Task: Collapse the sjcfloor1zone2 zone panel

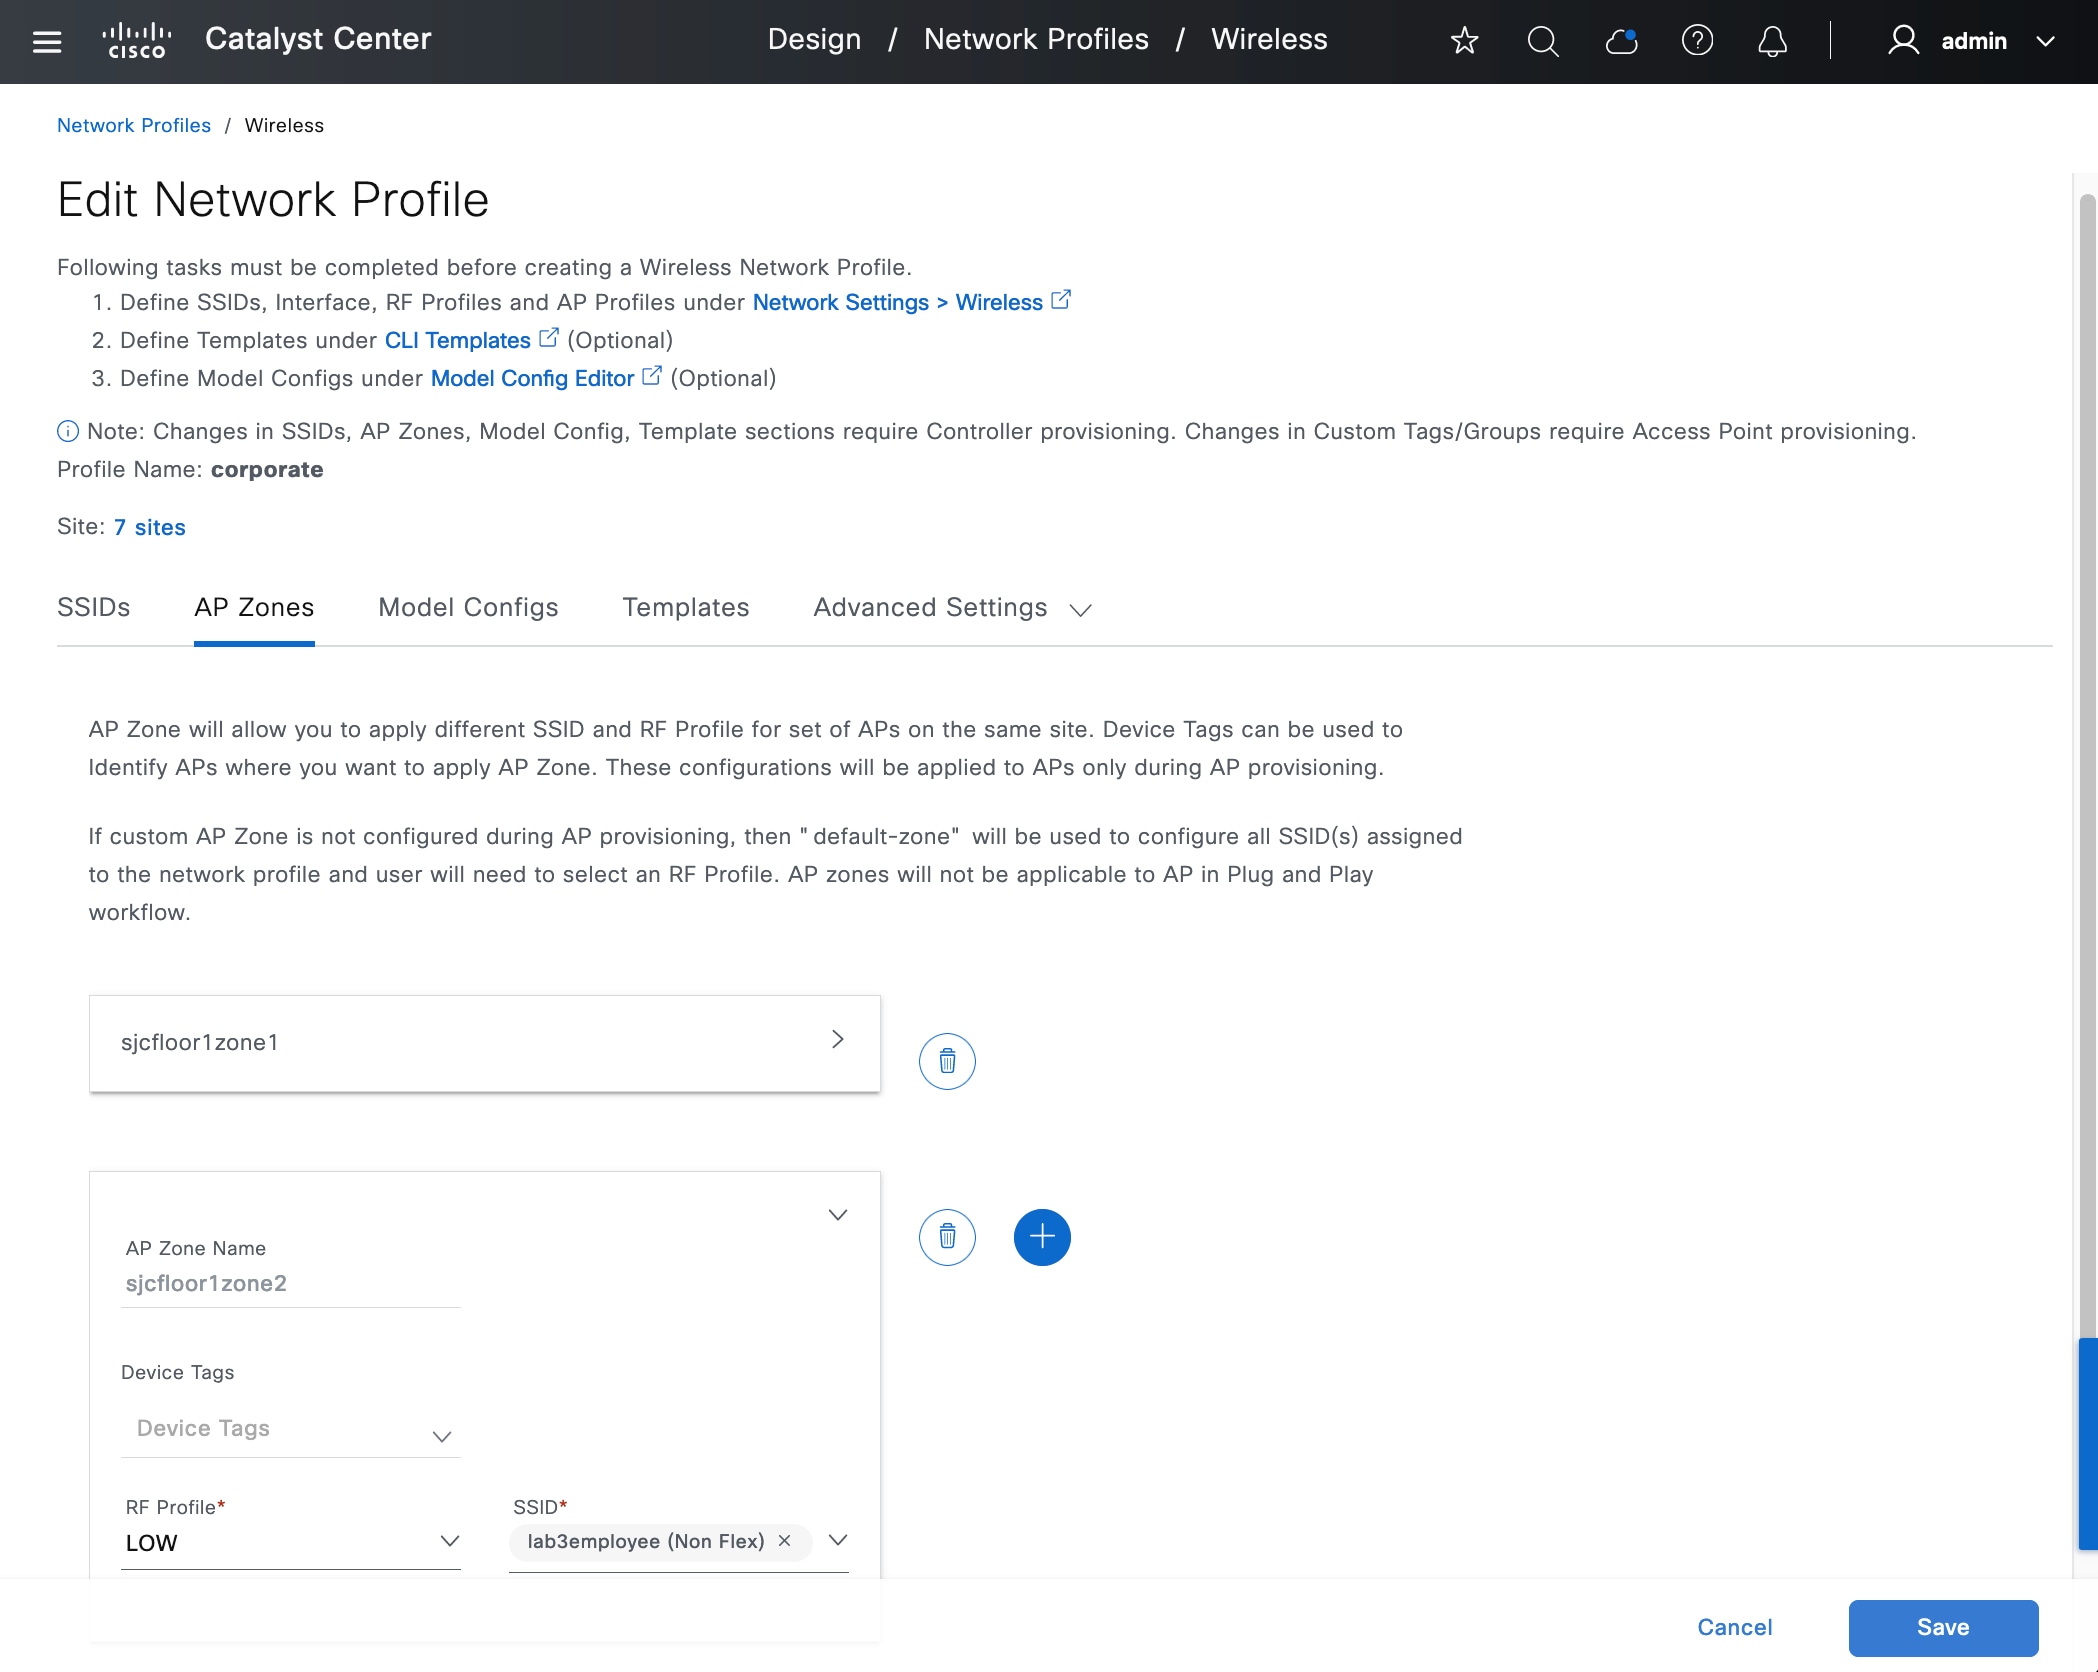Action: 837,1215
